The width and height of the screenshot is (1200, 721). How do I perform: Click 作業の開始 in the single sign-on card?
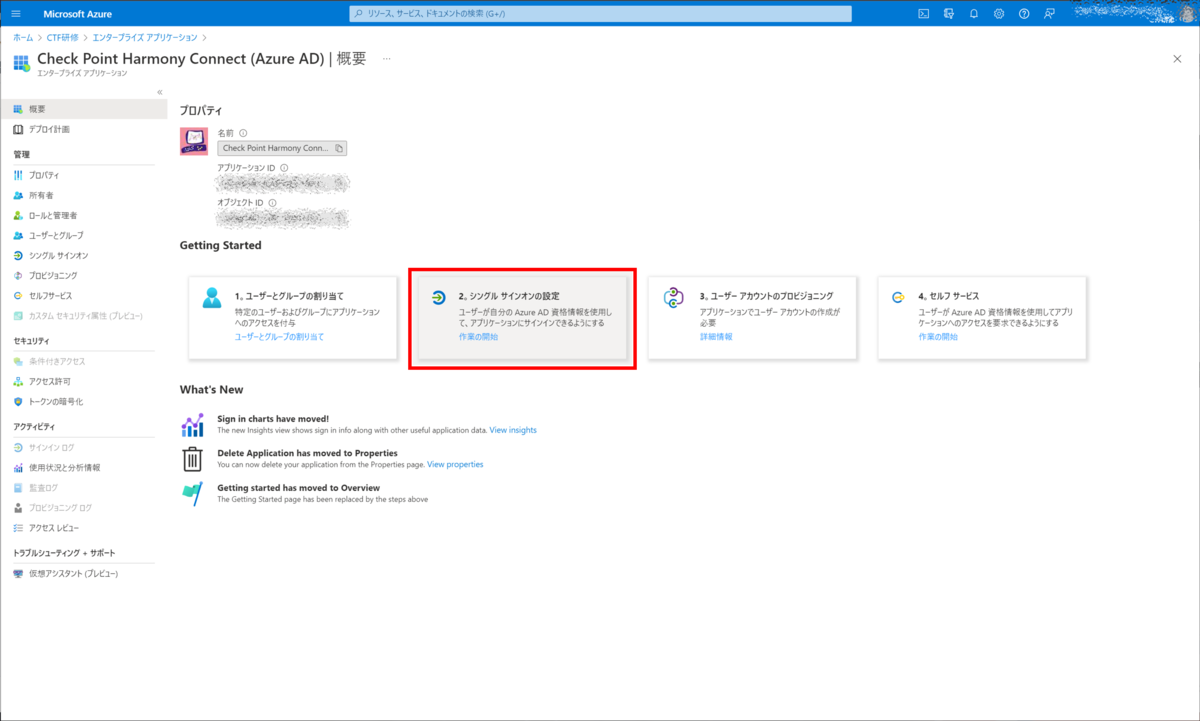[x=478, y=337]
